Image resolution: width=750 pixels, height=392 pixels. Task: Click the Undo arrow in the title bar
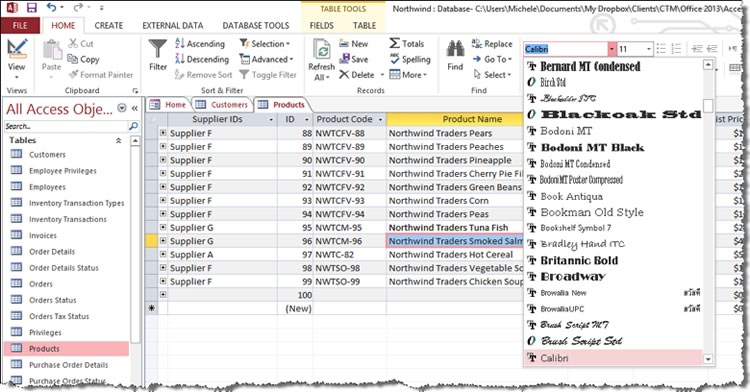tap(52, 7)
